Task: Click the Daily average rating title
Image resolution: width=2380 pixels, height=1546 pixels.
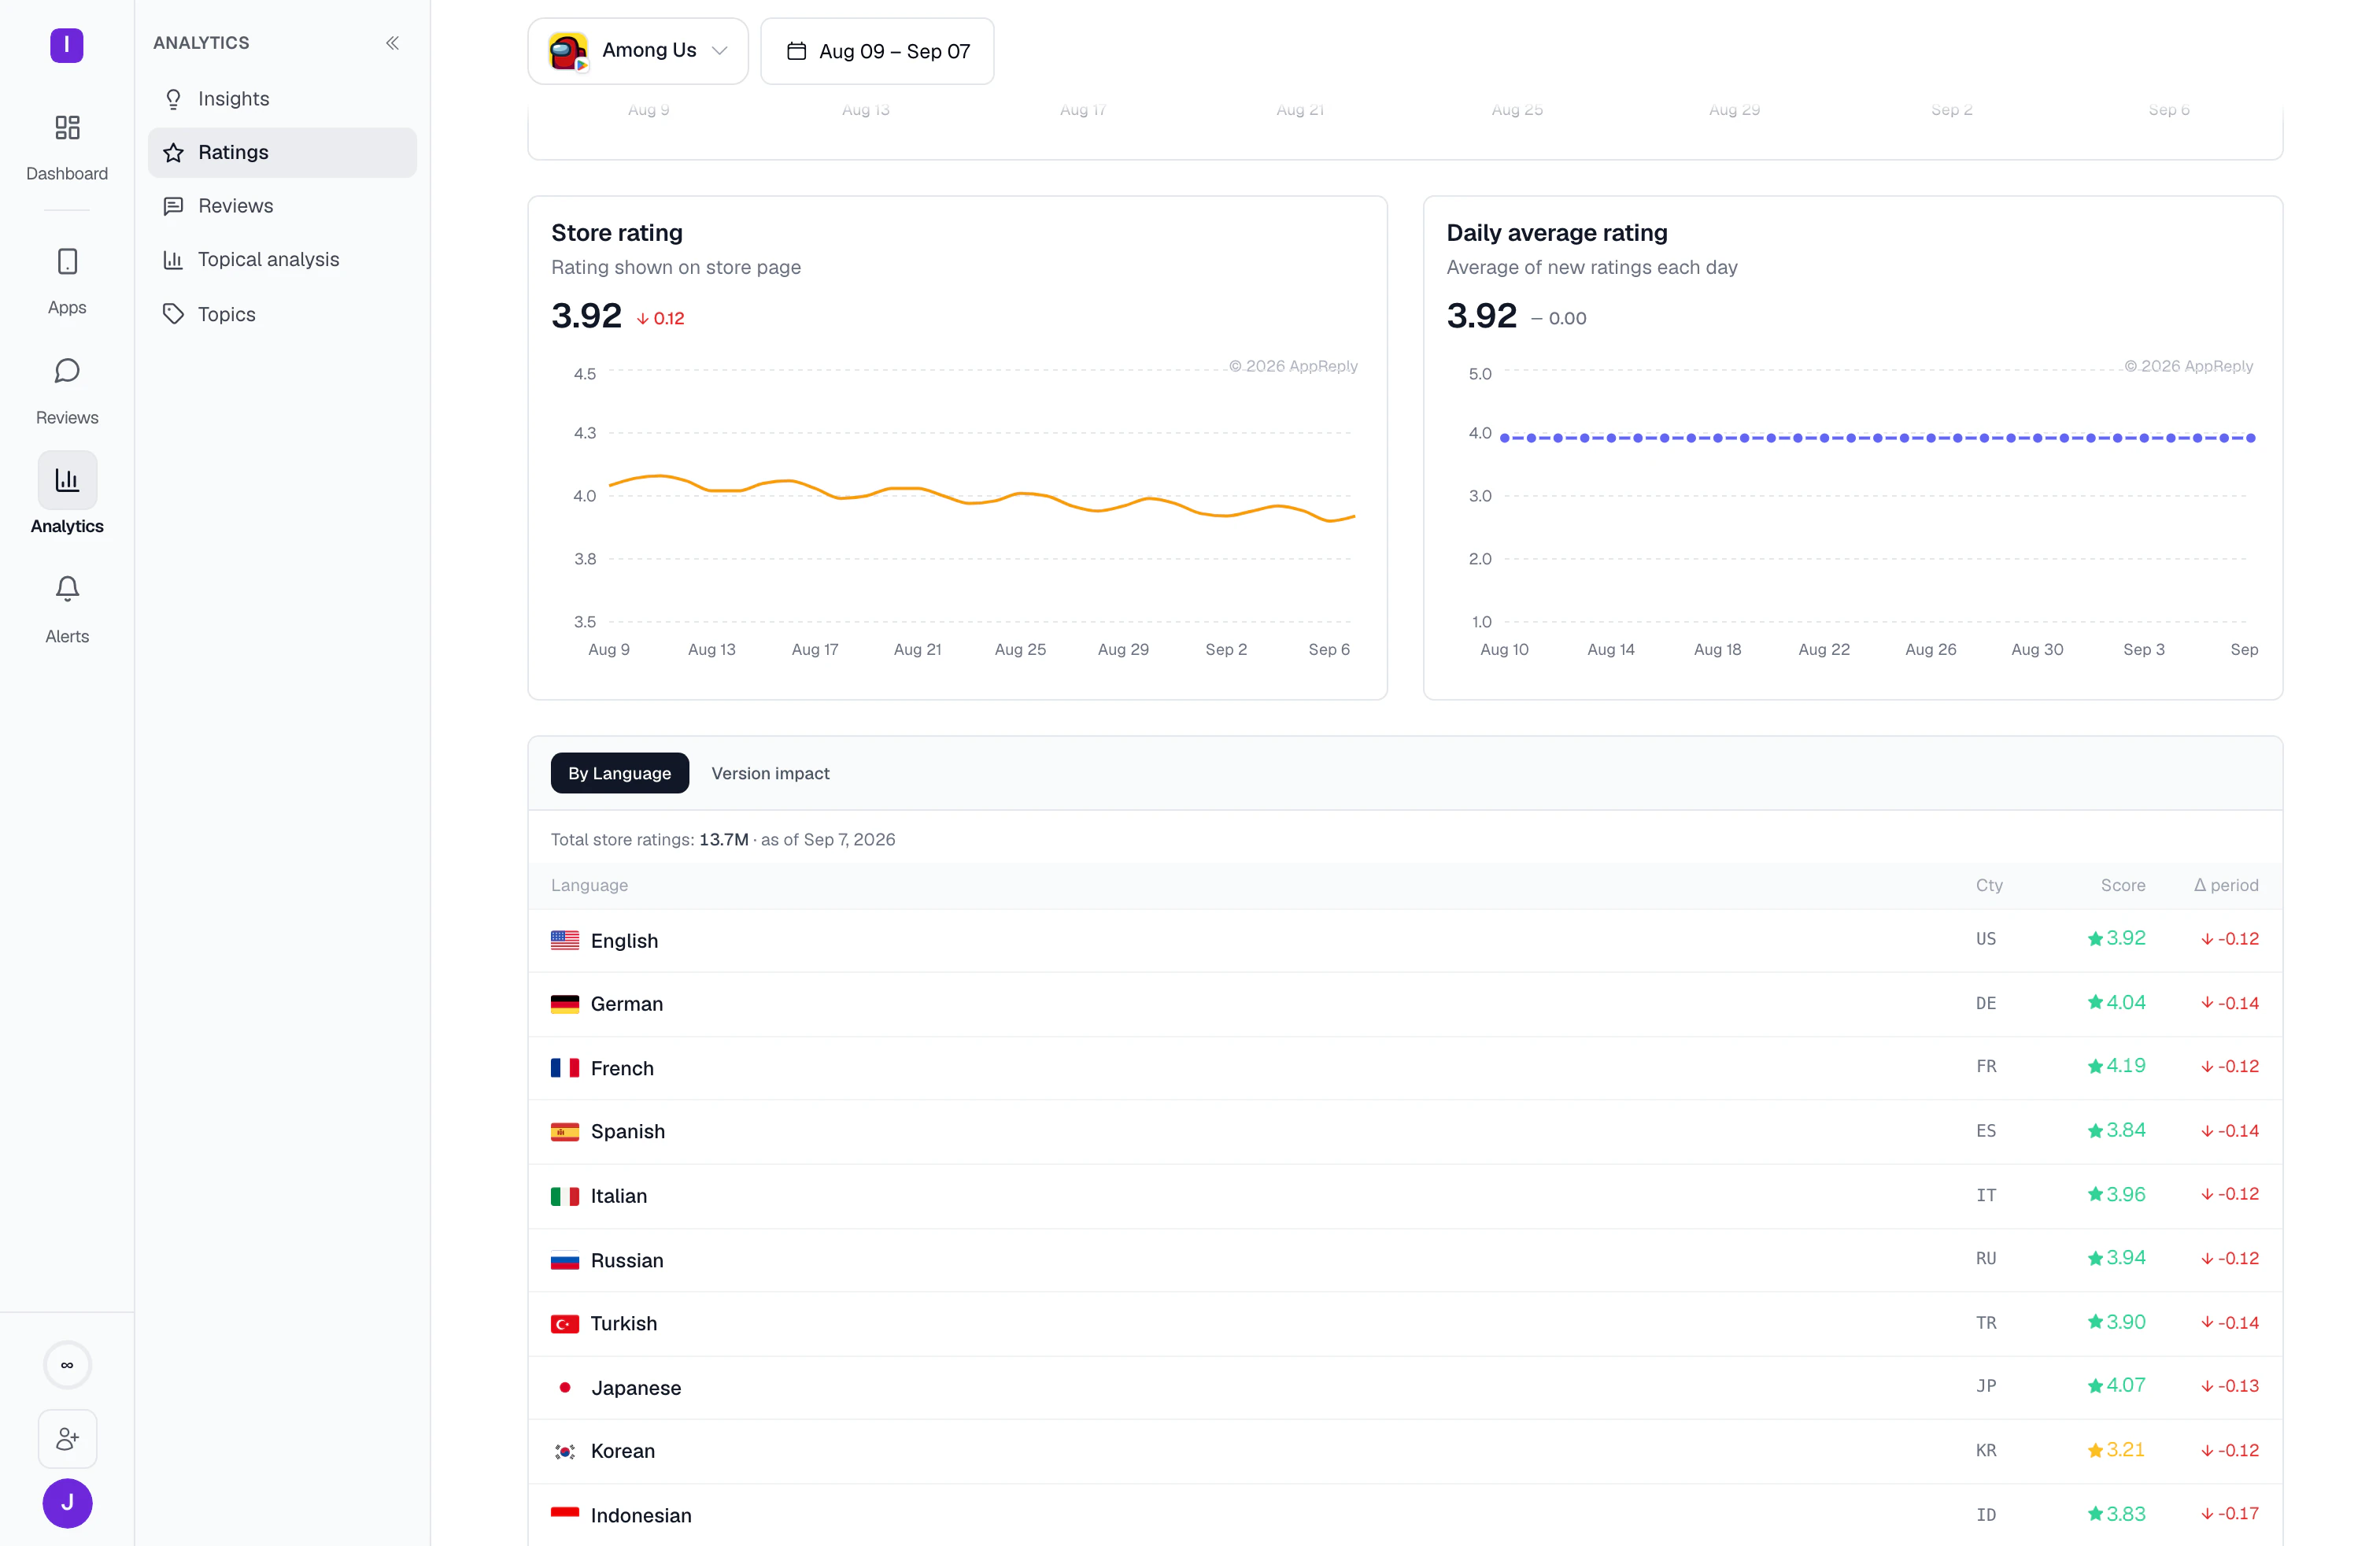Action: point(1557,233)
